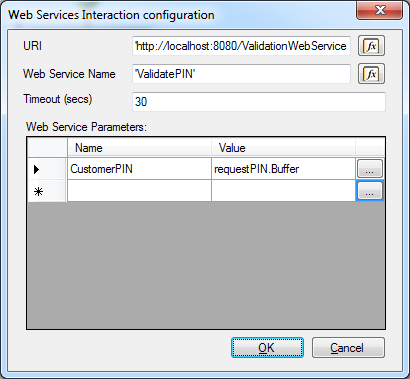Select the requestPIN.Buffer value cell

pos(283,169)
